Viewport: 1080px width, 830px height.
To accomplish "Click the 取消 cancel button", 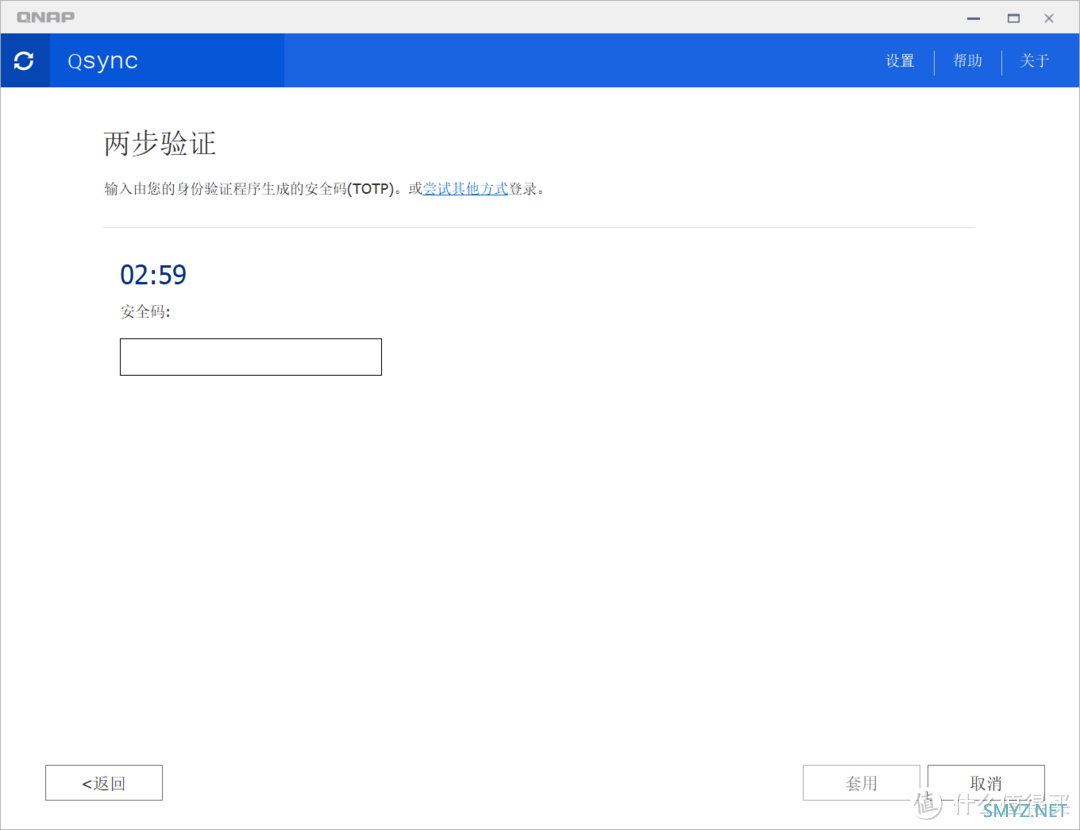I will (x=986, y=783).
